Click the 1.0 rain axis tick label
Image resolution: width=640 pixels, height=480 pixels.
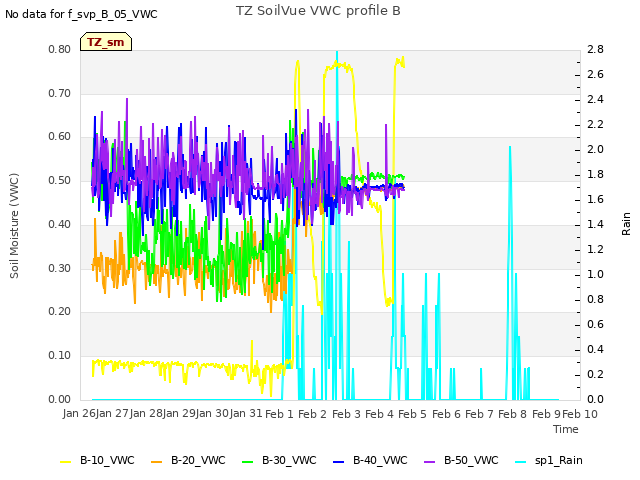(x=596, y=274)
